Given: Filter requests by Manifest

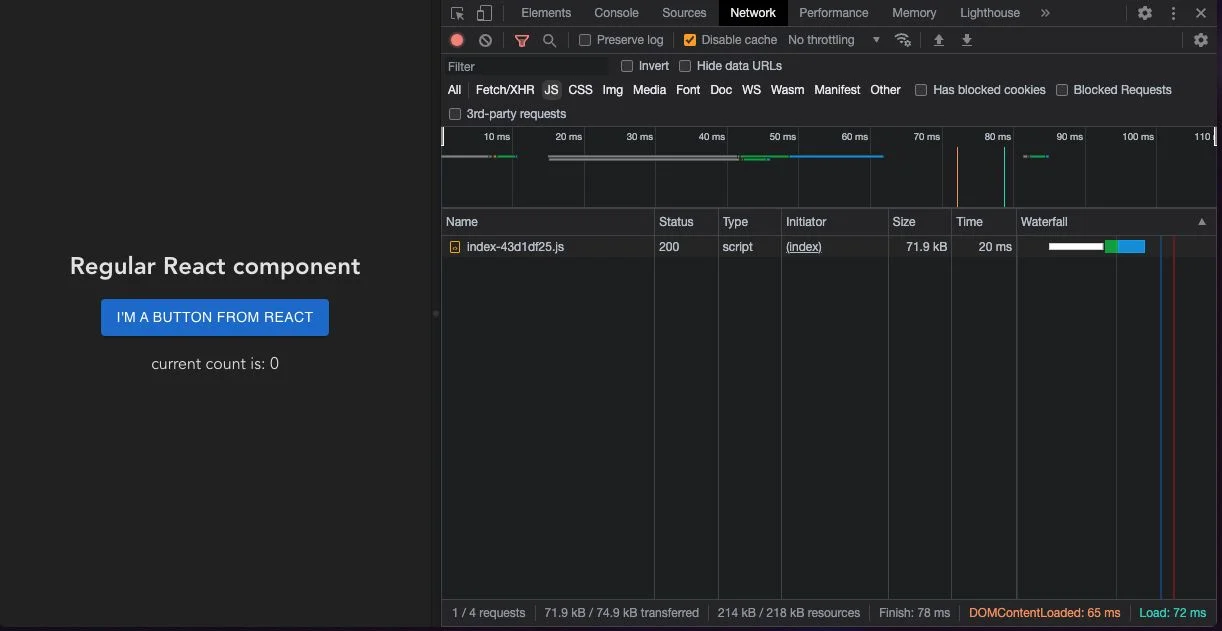Looking at the screenshot, I should tap(837, 90).
